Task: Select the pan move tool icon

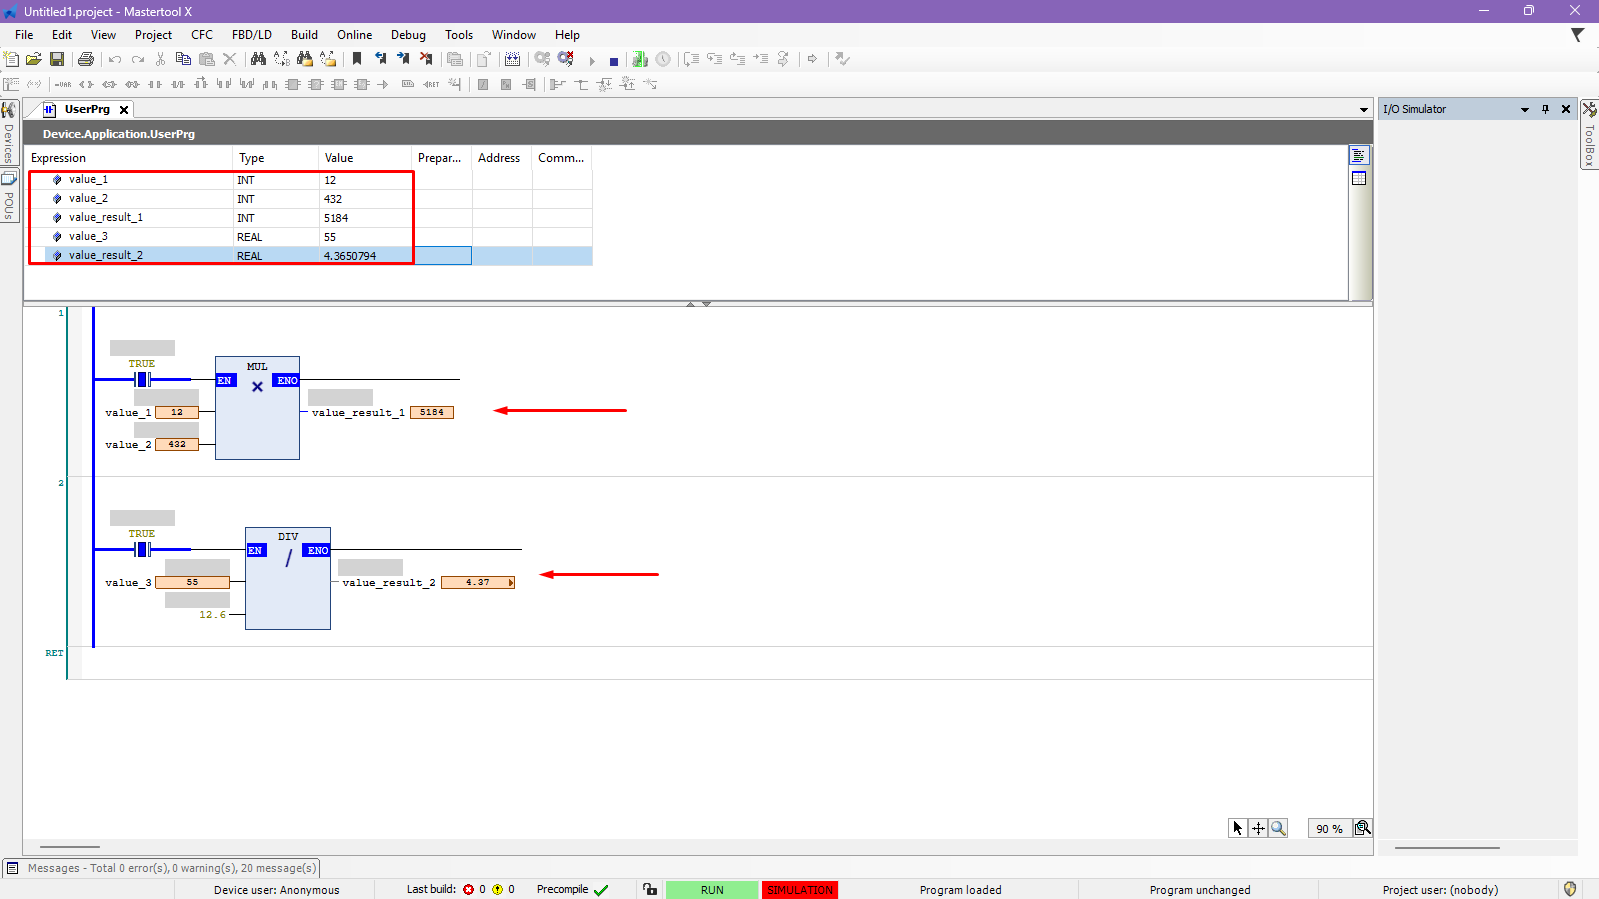Action: 1258,828
